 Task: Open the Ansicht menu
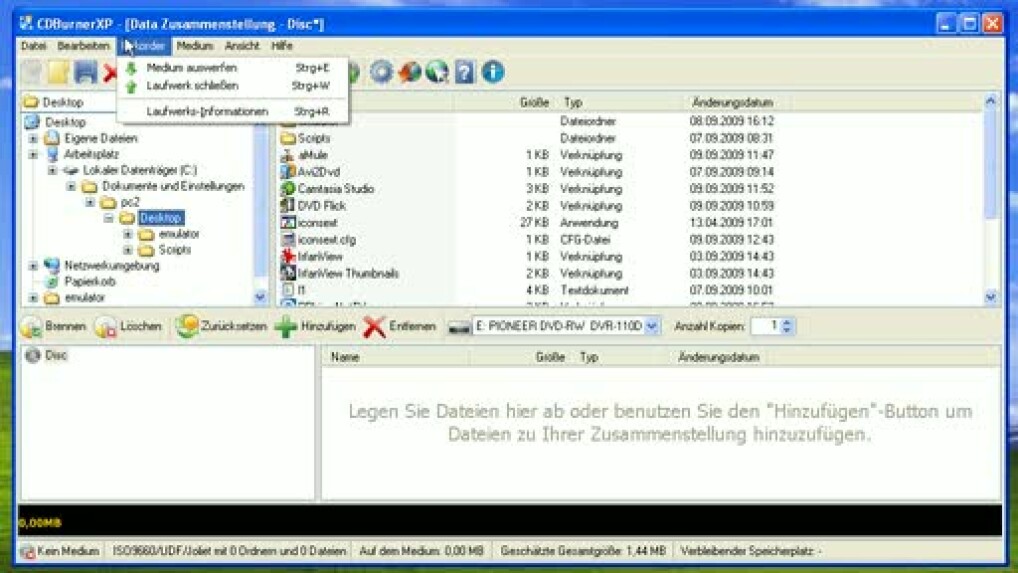point(242,46)
